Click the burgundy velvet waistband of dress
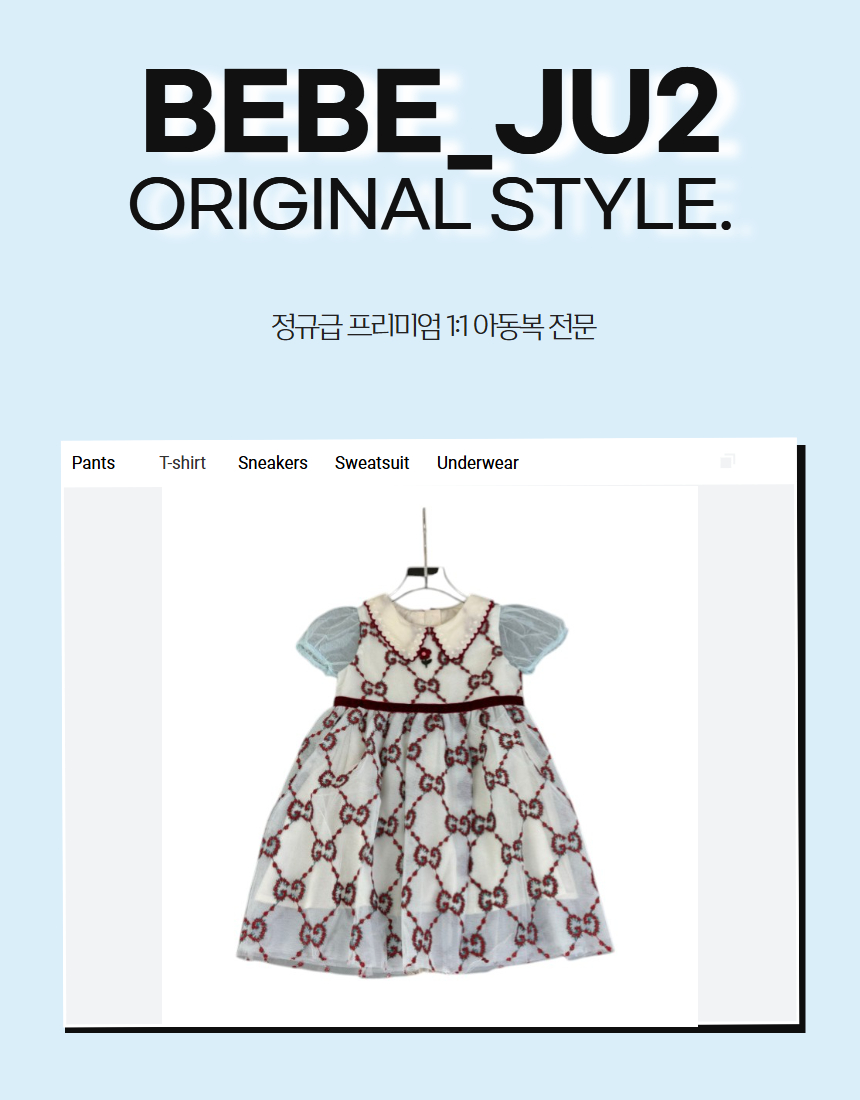 (x=428, y=702)
